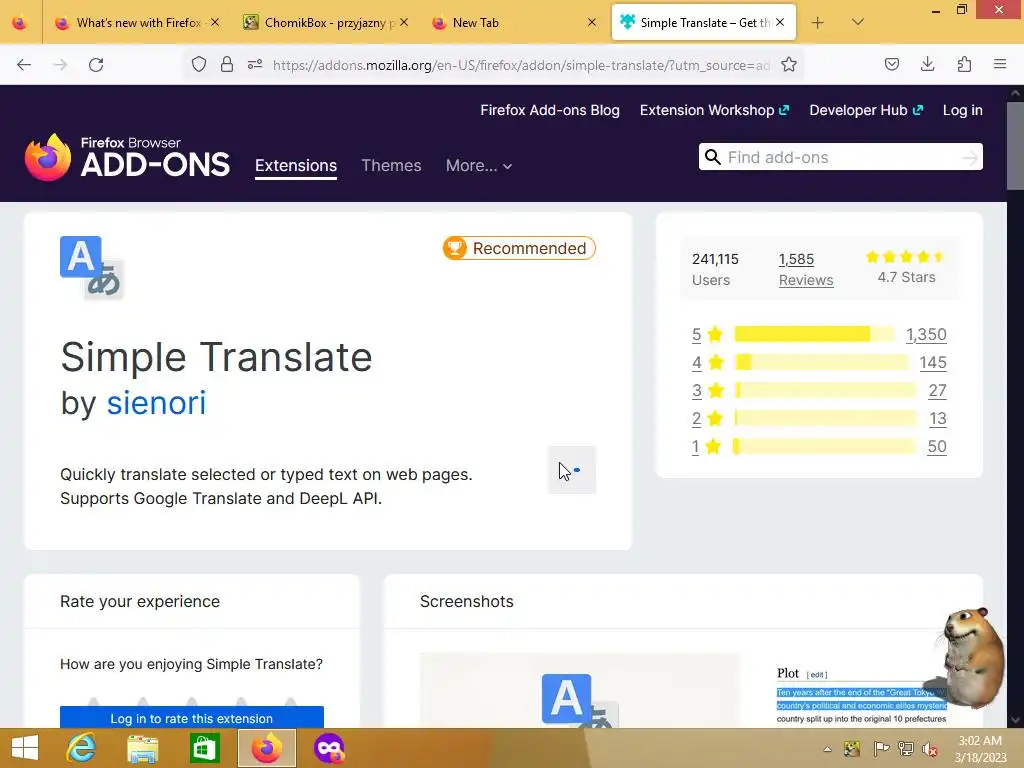The width and height of the screenshot is (1024, 768).
Task: Close the New Tab tab
Action: click(x=592, y=22)
